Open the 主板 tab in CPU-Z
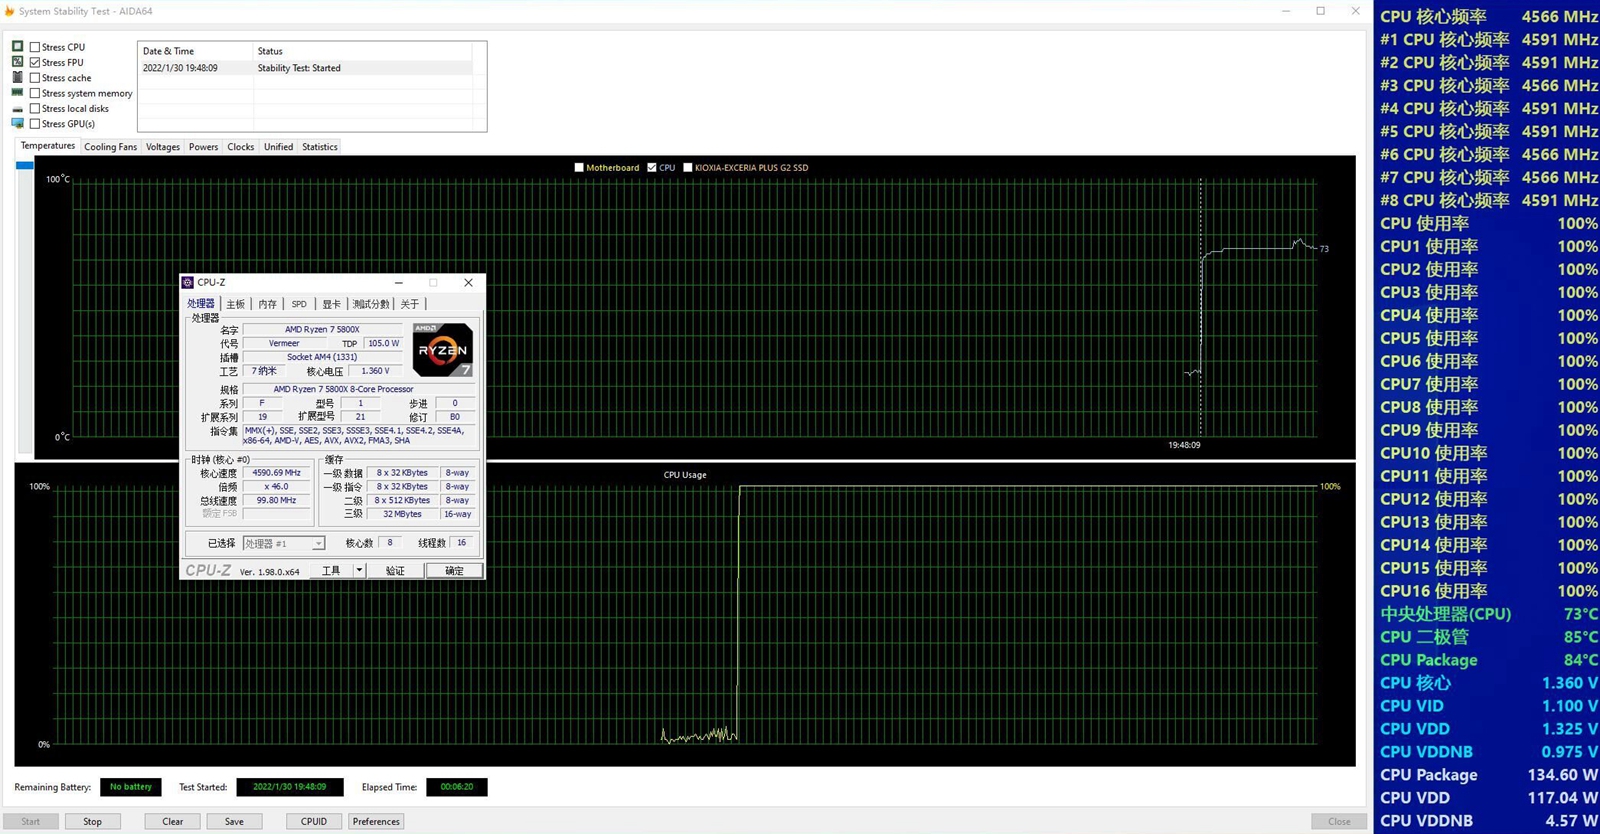 pos(236,304)
